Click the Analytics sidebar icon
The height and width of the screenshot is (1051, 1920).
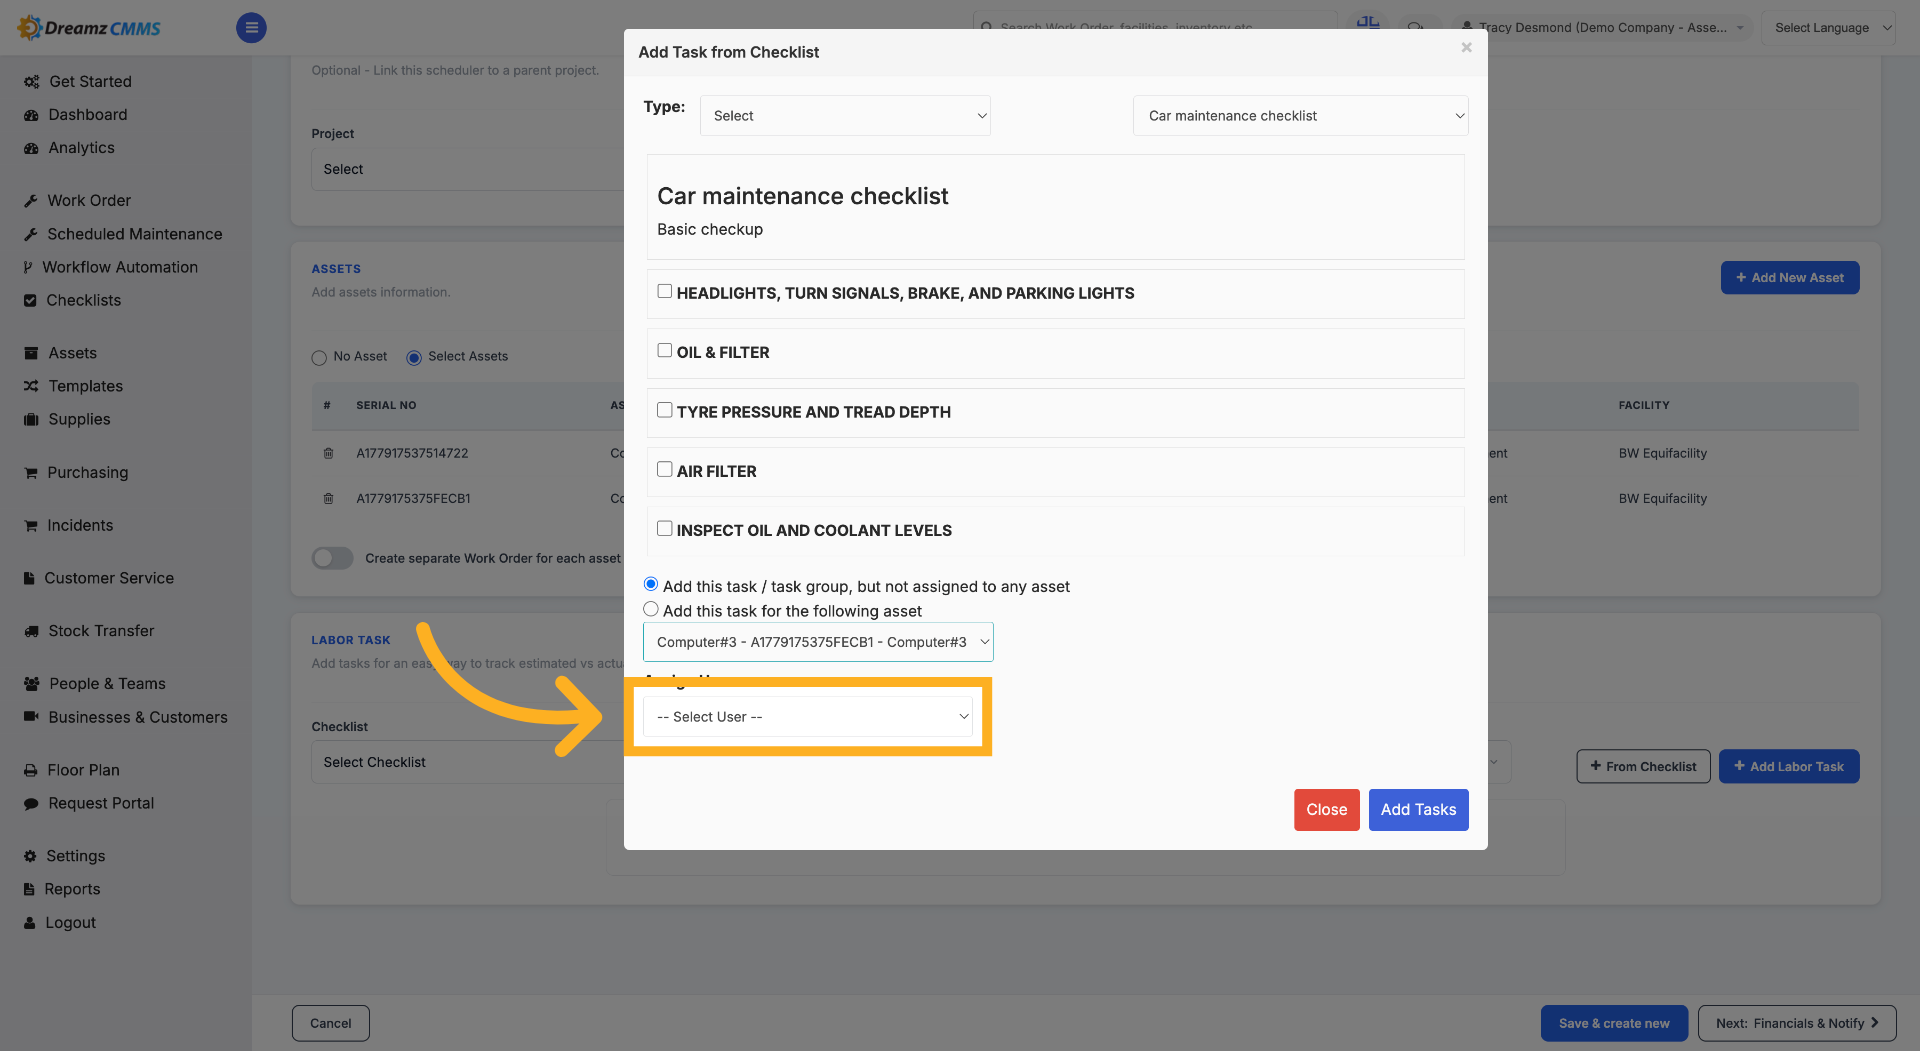(x=31, y=148)
